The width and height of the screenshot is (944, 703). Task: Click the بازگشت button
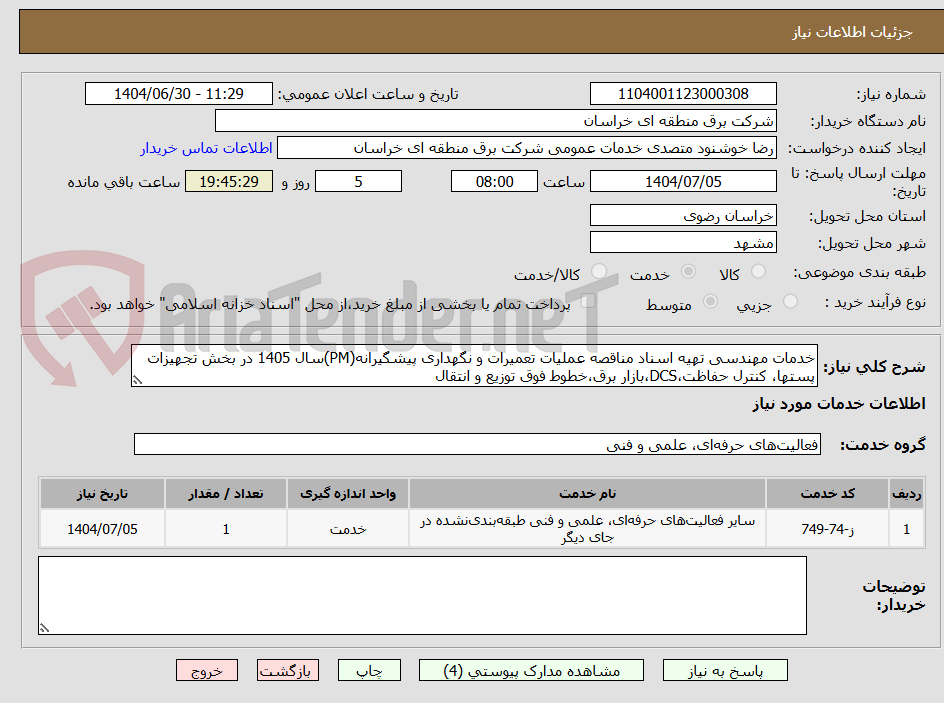(288, 670)
